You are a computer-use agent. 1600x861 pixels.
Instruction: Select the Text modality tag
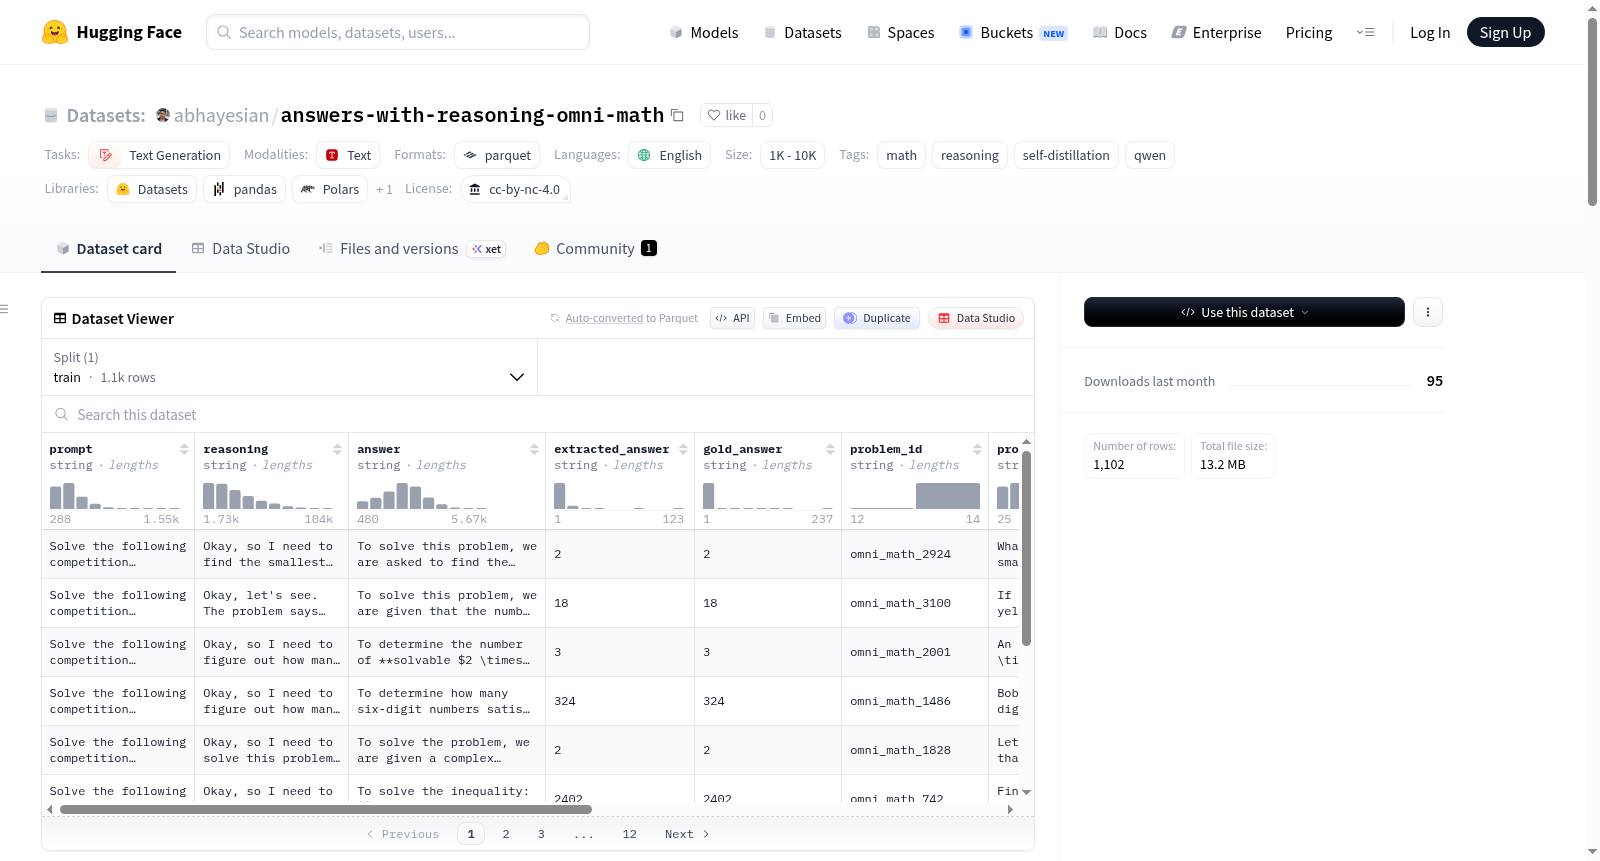click(348, 155)
